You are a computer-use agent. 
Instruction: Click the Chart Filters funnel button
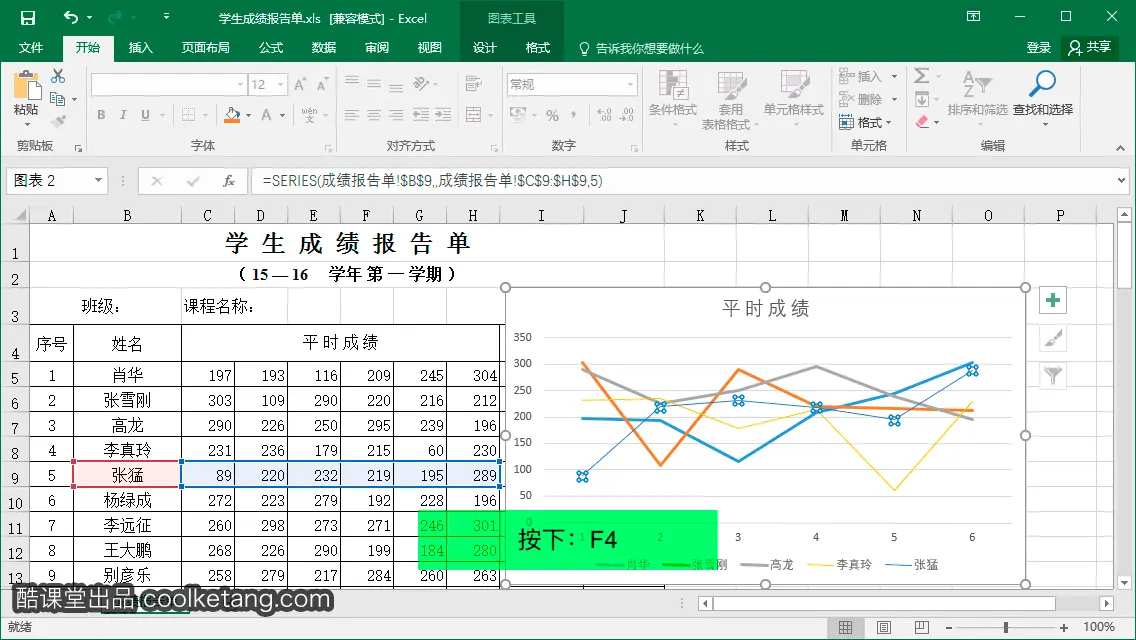pyautogui.click(x=1053, y=375)
